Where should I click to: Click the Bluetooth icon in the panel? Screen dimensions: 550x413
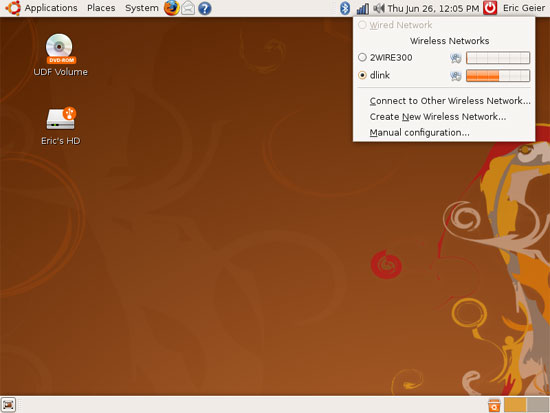coord(345,8)
